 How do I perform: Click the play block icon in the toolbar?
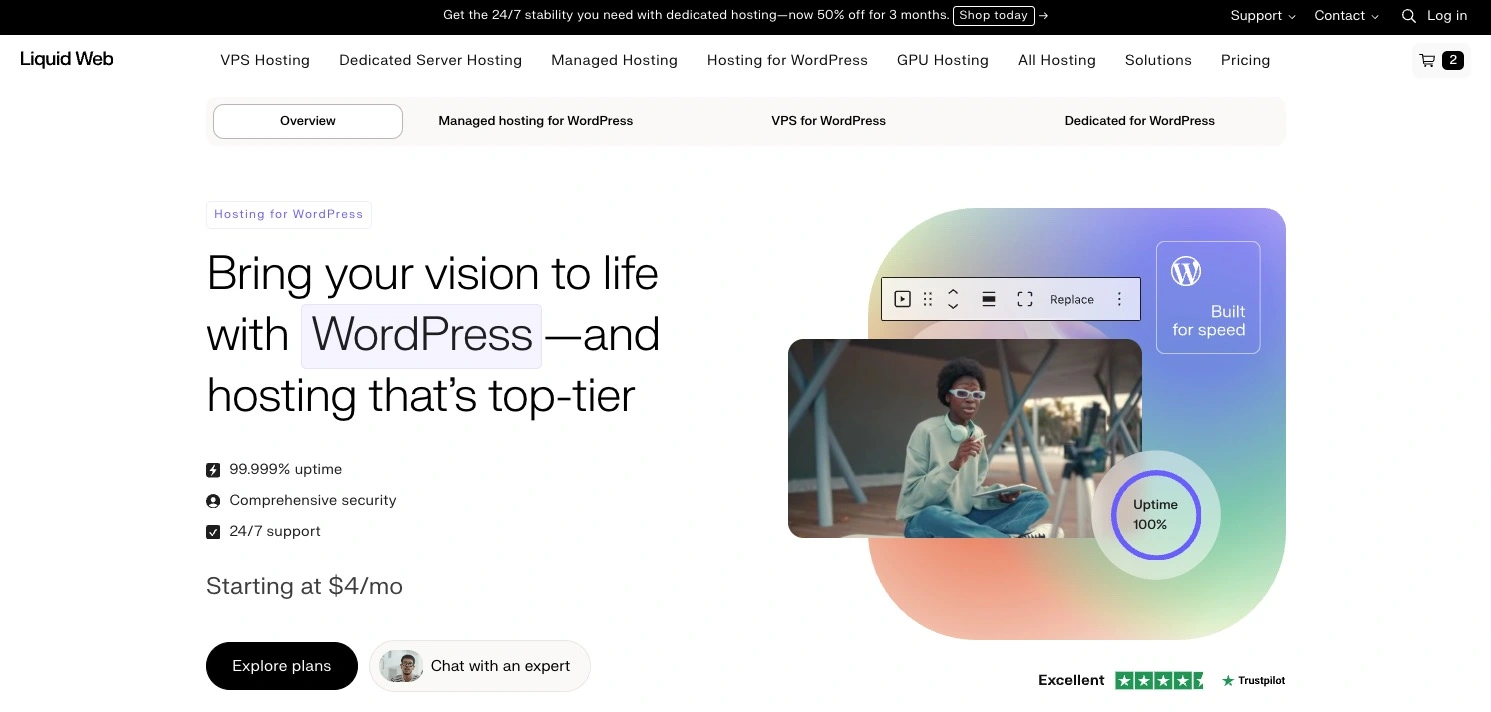(902, 299)
